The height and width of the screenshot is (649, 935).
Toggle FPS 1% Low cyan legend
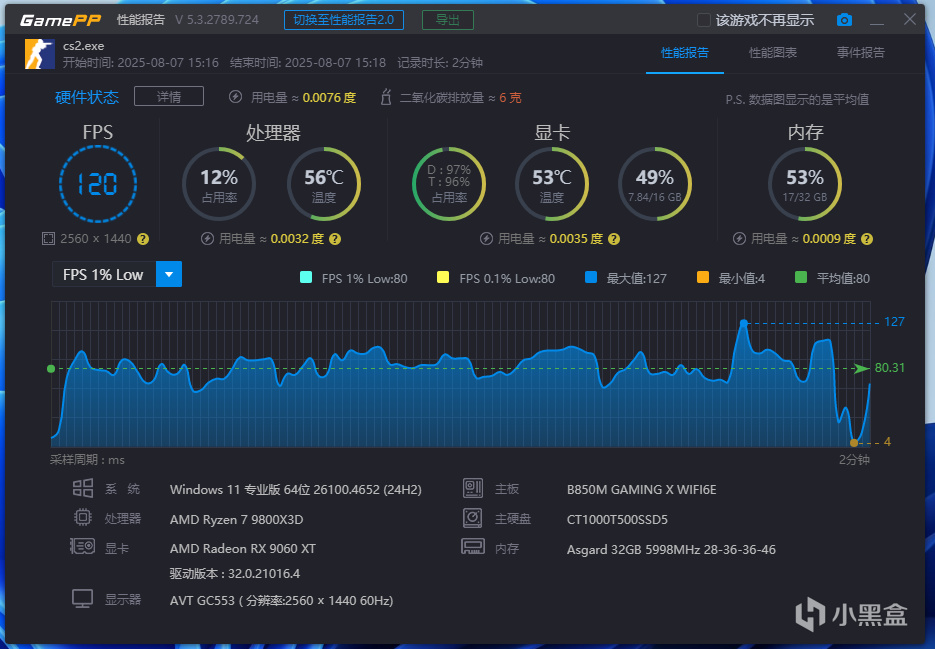pos(306,277)
